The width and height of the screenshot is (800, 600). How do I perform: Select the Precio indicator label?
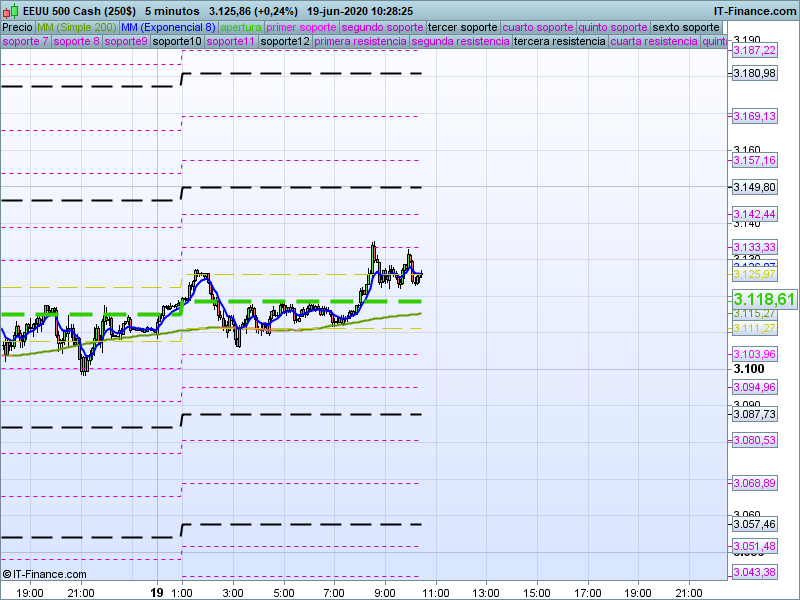click(x=17, y=27)
